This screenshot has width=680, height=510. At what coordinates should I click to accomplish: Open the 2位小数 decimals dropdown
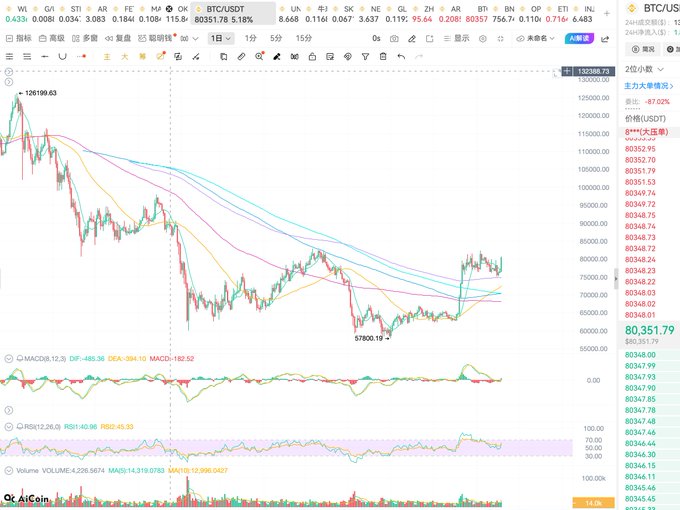click(x=644, y=69)
